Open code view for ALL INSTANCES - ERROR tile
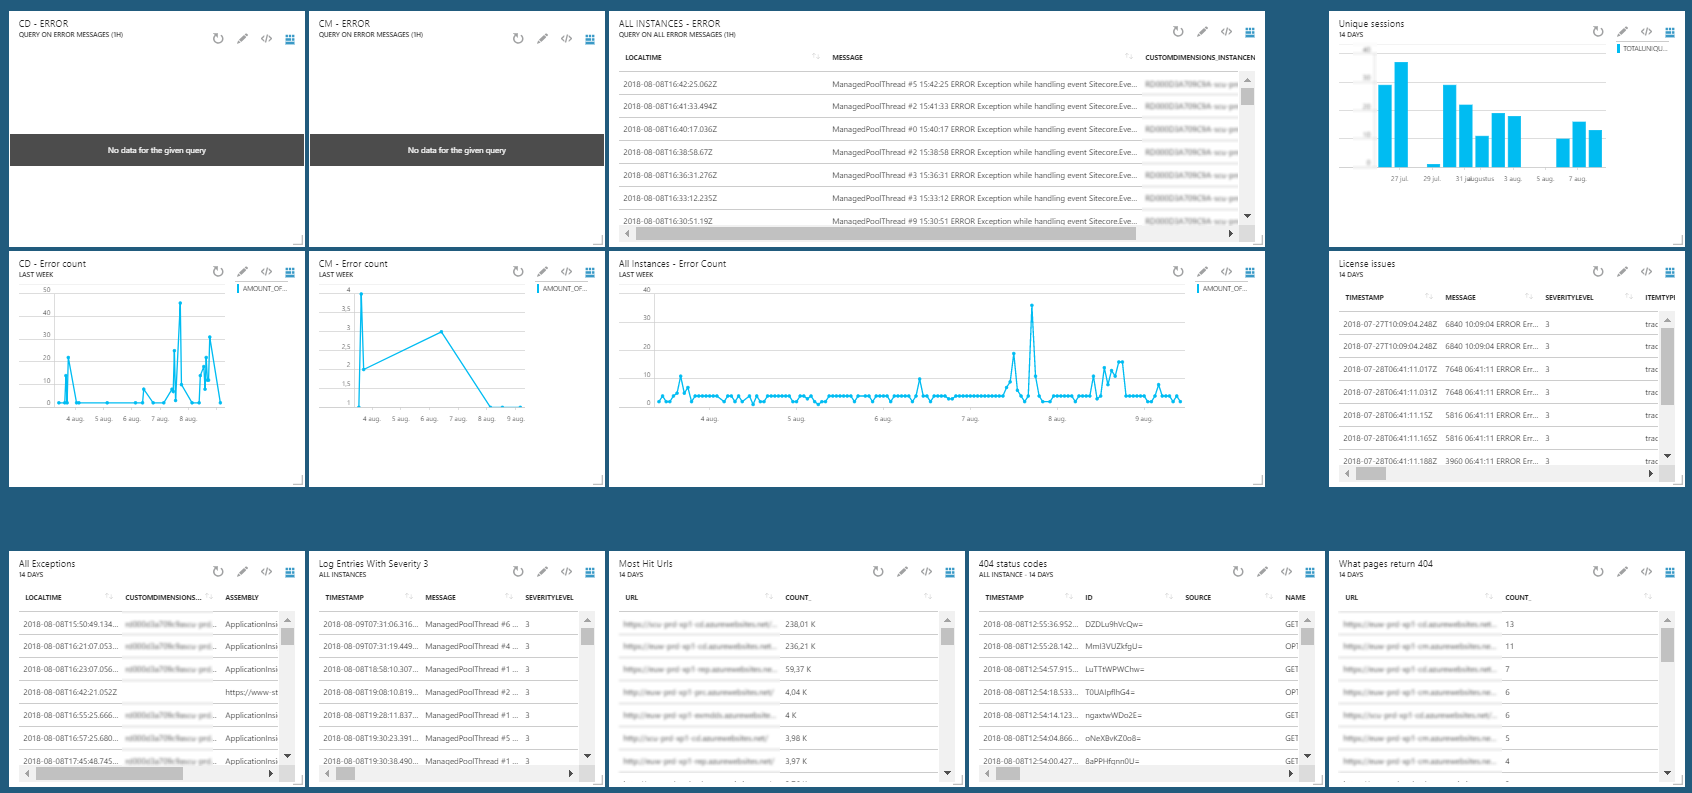 coord(1226,32)
